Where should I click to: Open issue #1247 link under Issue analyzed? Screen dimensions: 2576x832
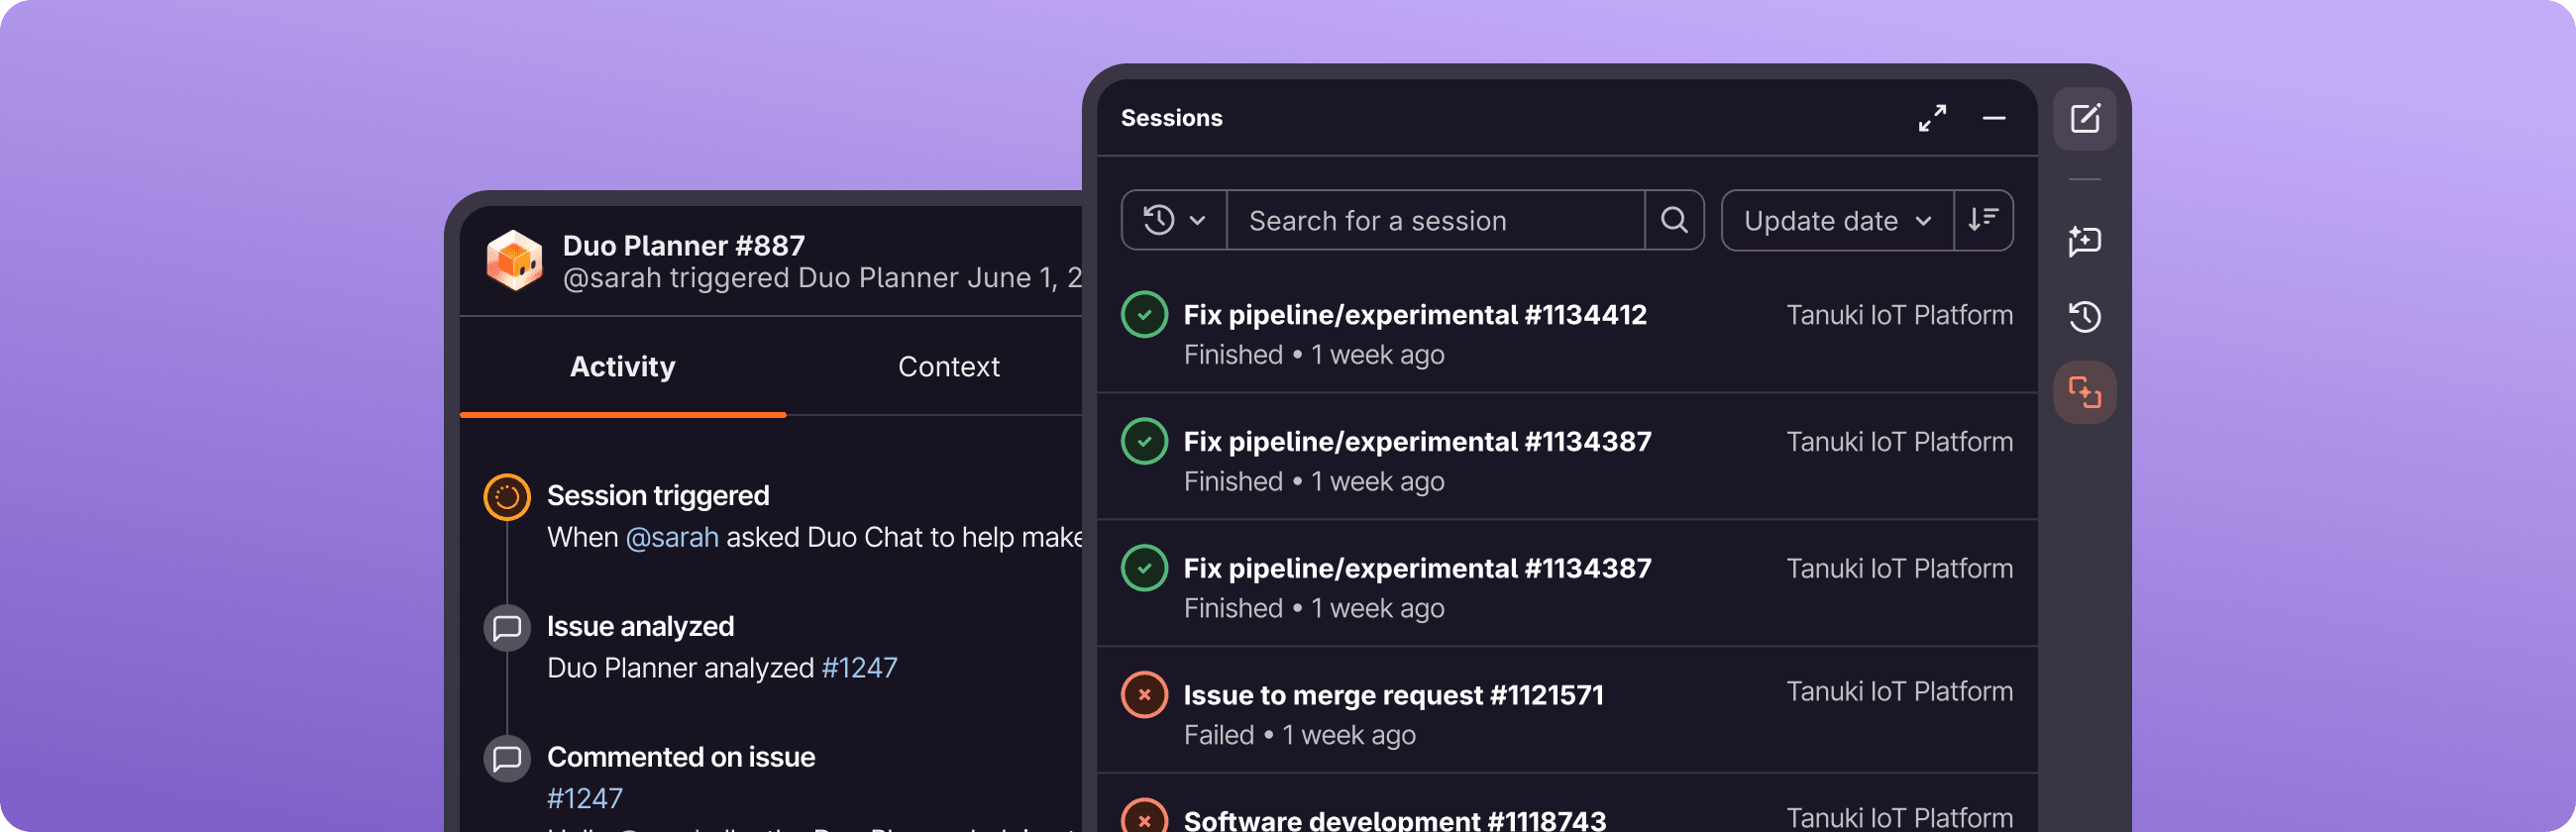point(859,667)
